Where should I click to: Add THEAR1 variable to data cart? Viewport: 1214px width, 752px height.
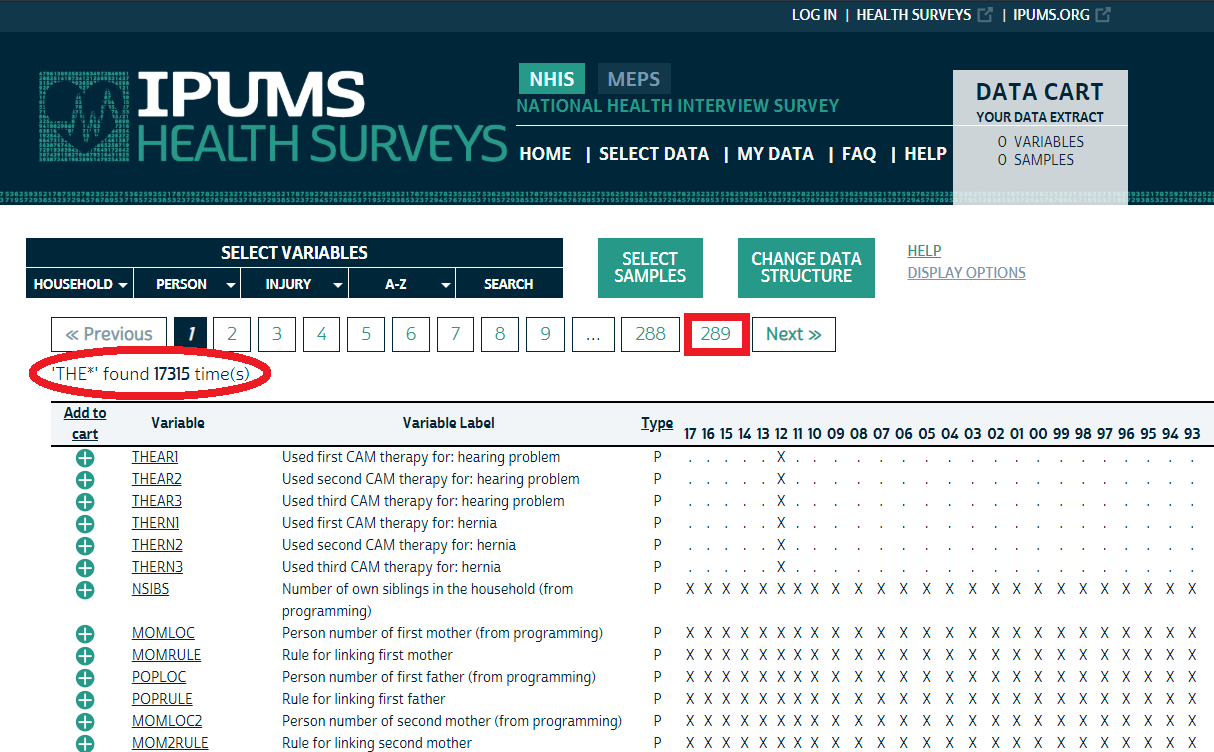pos(85,457)
